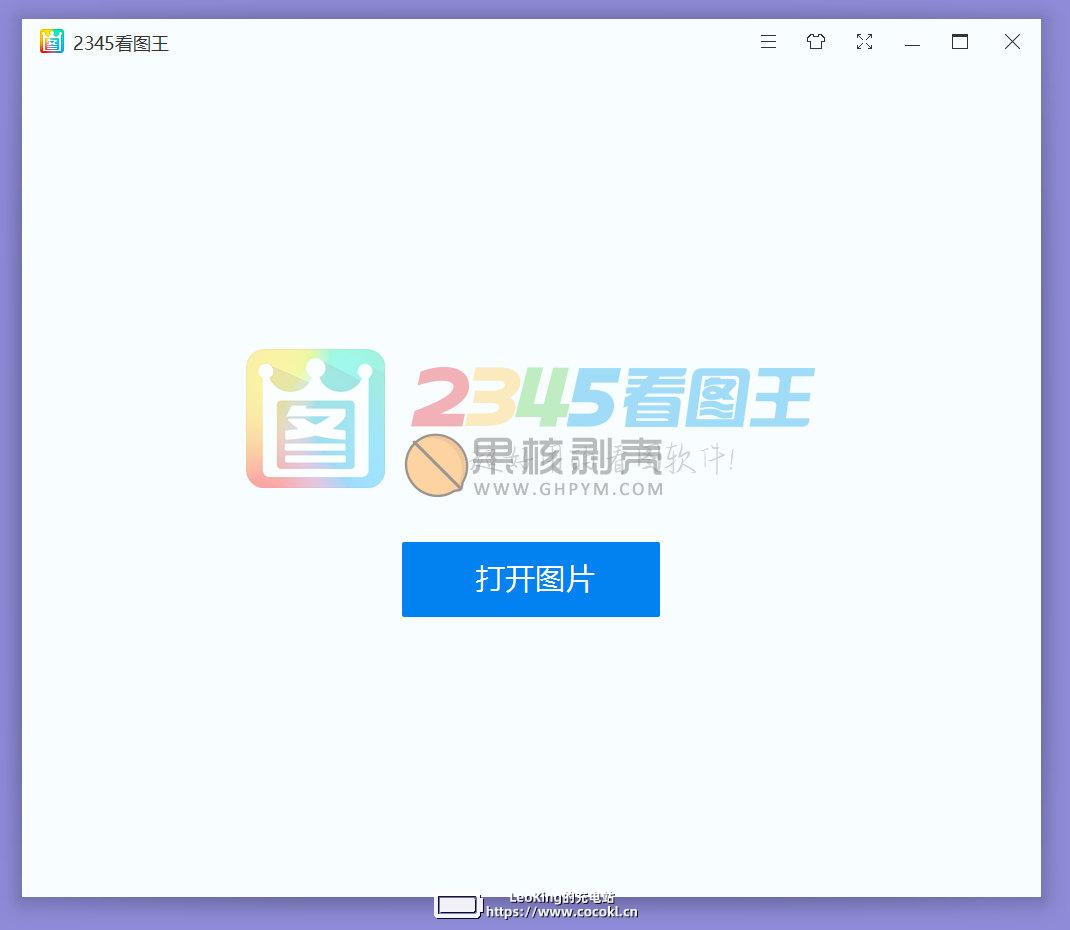Open the skin change shirt icon
The height and width of the screenshot is (930, 1070).
[x=816, y=42]
